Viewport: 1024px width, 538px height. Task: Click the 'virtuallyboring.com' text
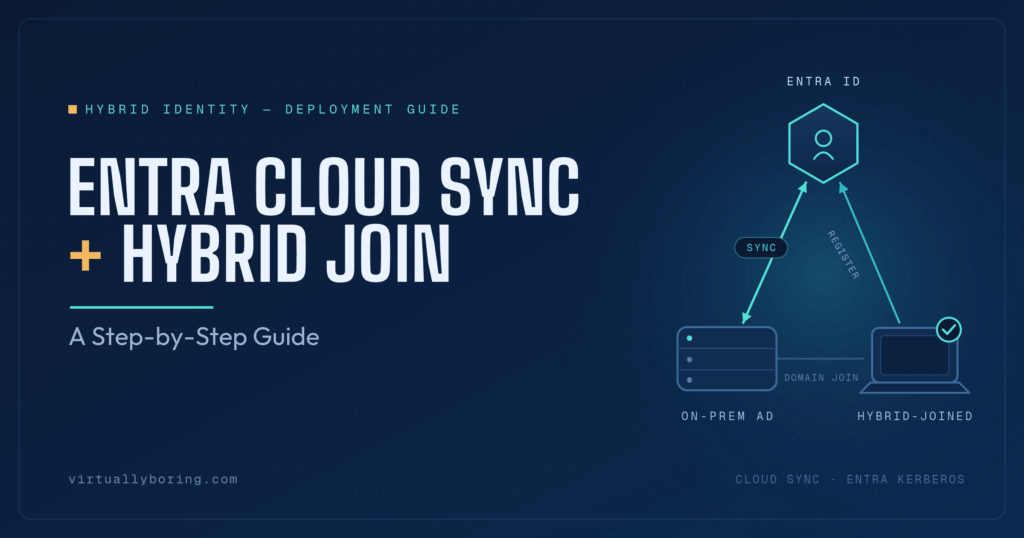tap(153, 479)
